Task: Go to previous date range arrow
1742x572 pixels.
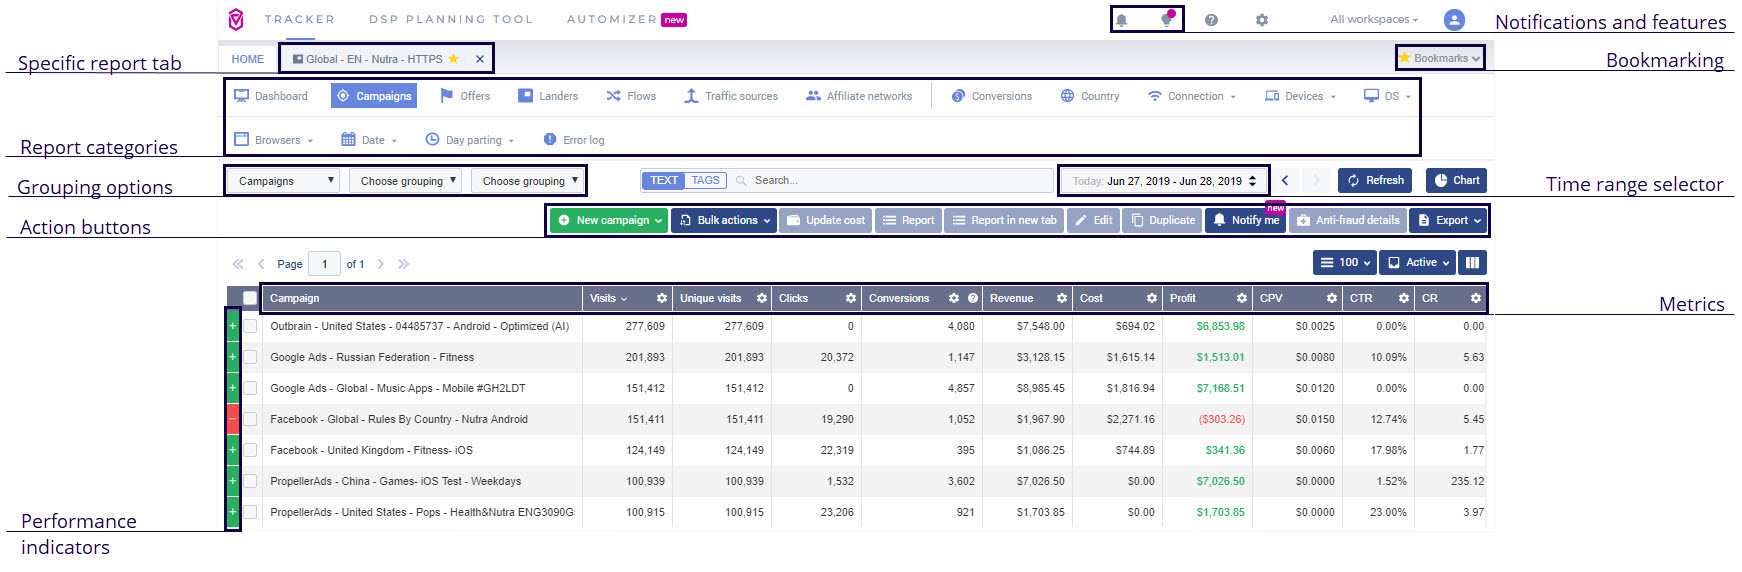Action: click(1285, 181)
